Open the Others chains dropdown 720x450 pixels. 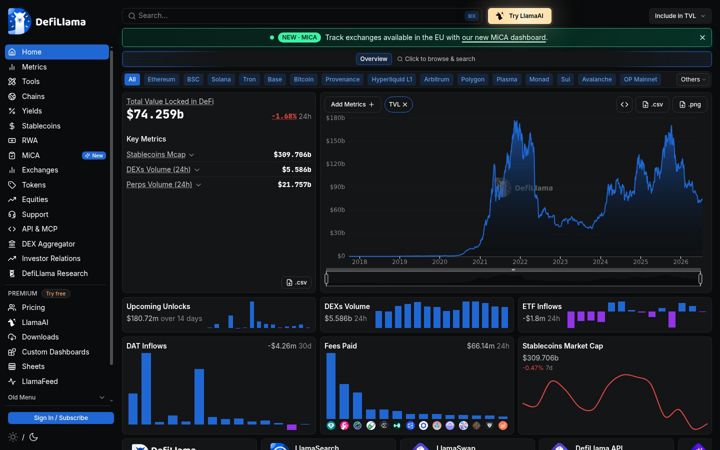[x=693, y=79]
